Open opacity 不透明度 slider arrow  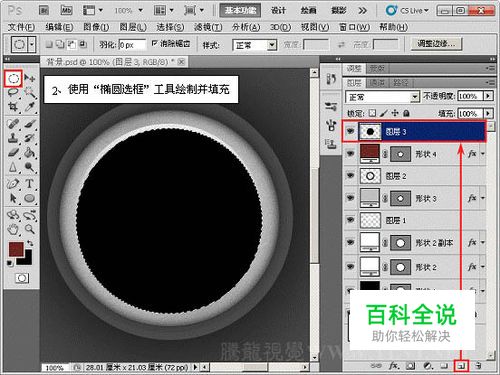point(488,96)
